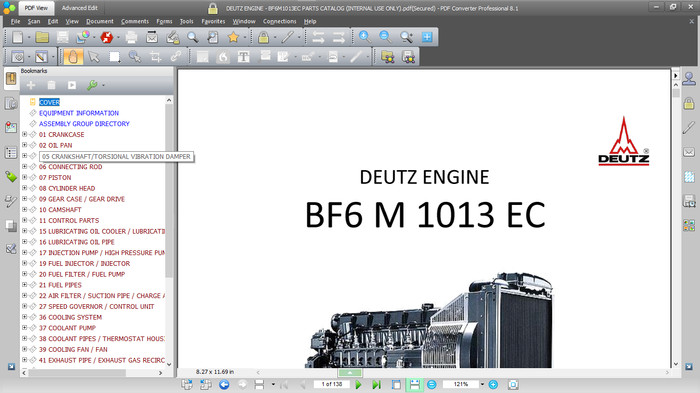Open 39 COOLING FAN / FAN bookmark

point(73,349)
